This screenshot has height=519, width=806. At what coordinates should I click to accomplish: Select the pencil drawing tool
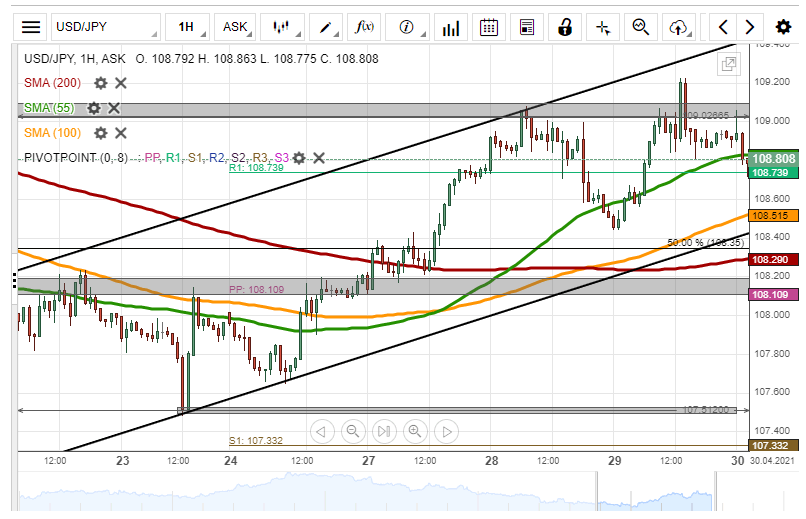click(325, 27)
